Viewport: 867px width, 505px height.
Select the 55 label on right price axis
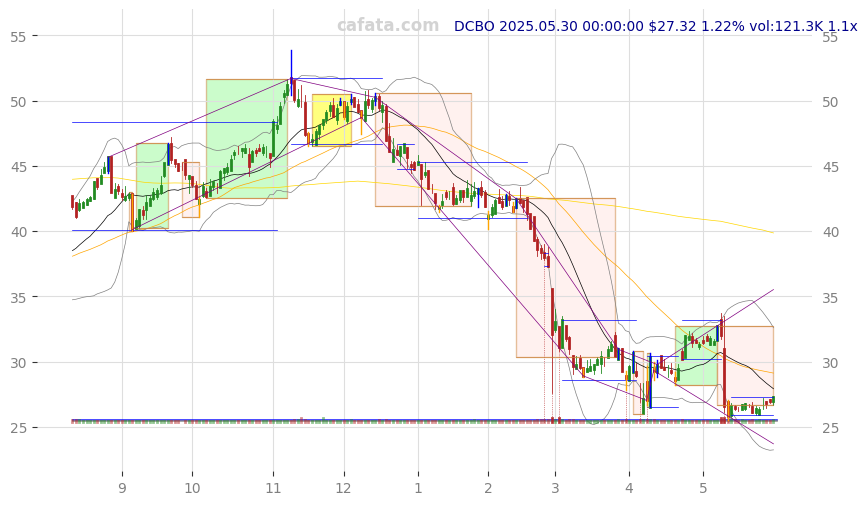pos(830,37)
